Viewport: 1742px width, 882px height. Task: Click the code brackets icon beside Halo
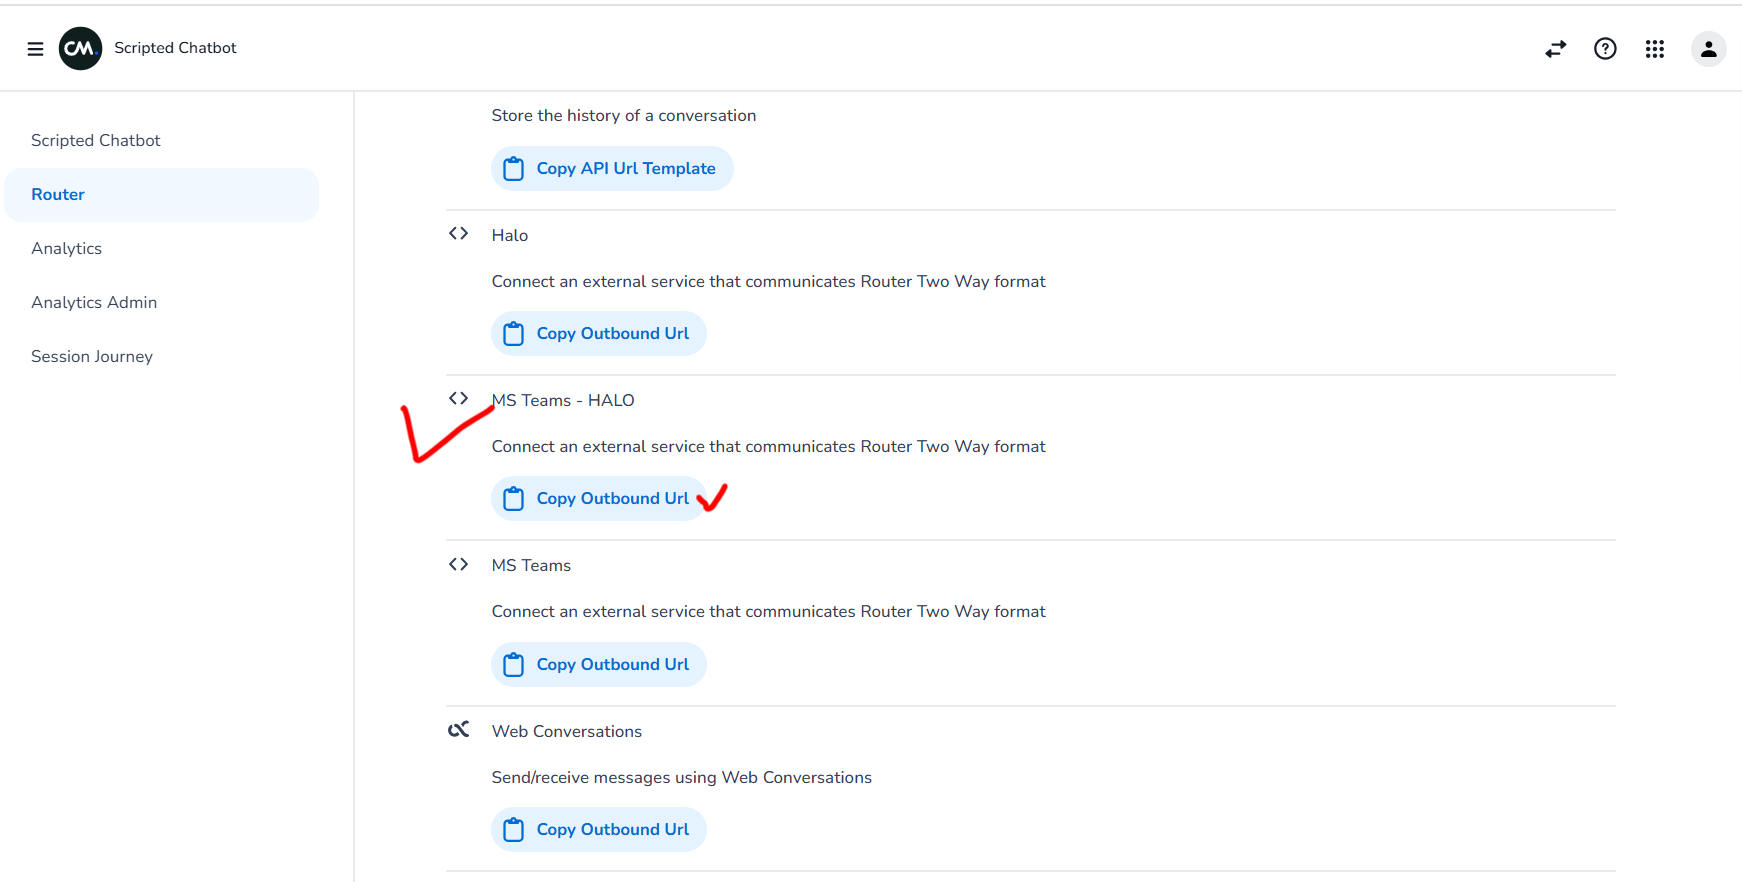[459, 234]
